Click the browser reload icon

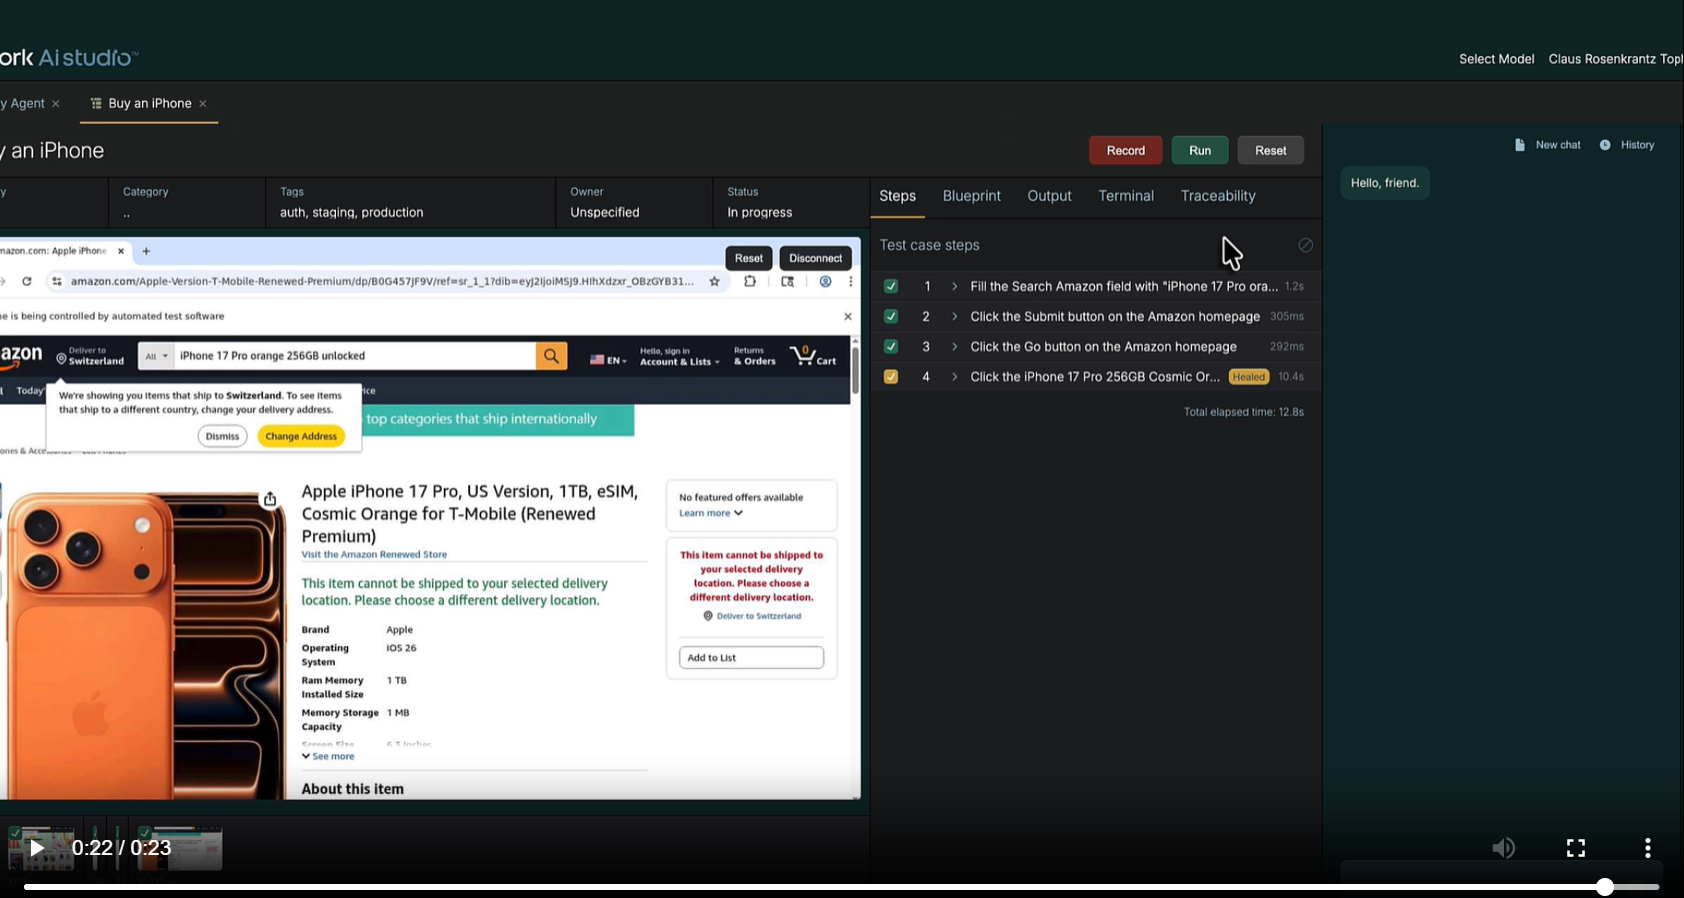(x=27, y=282)
